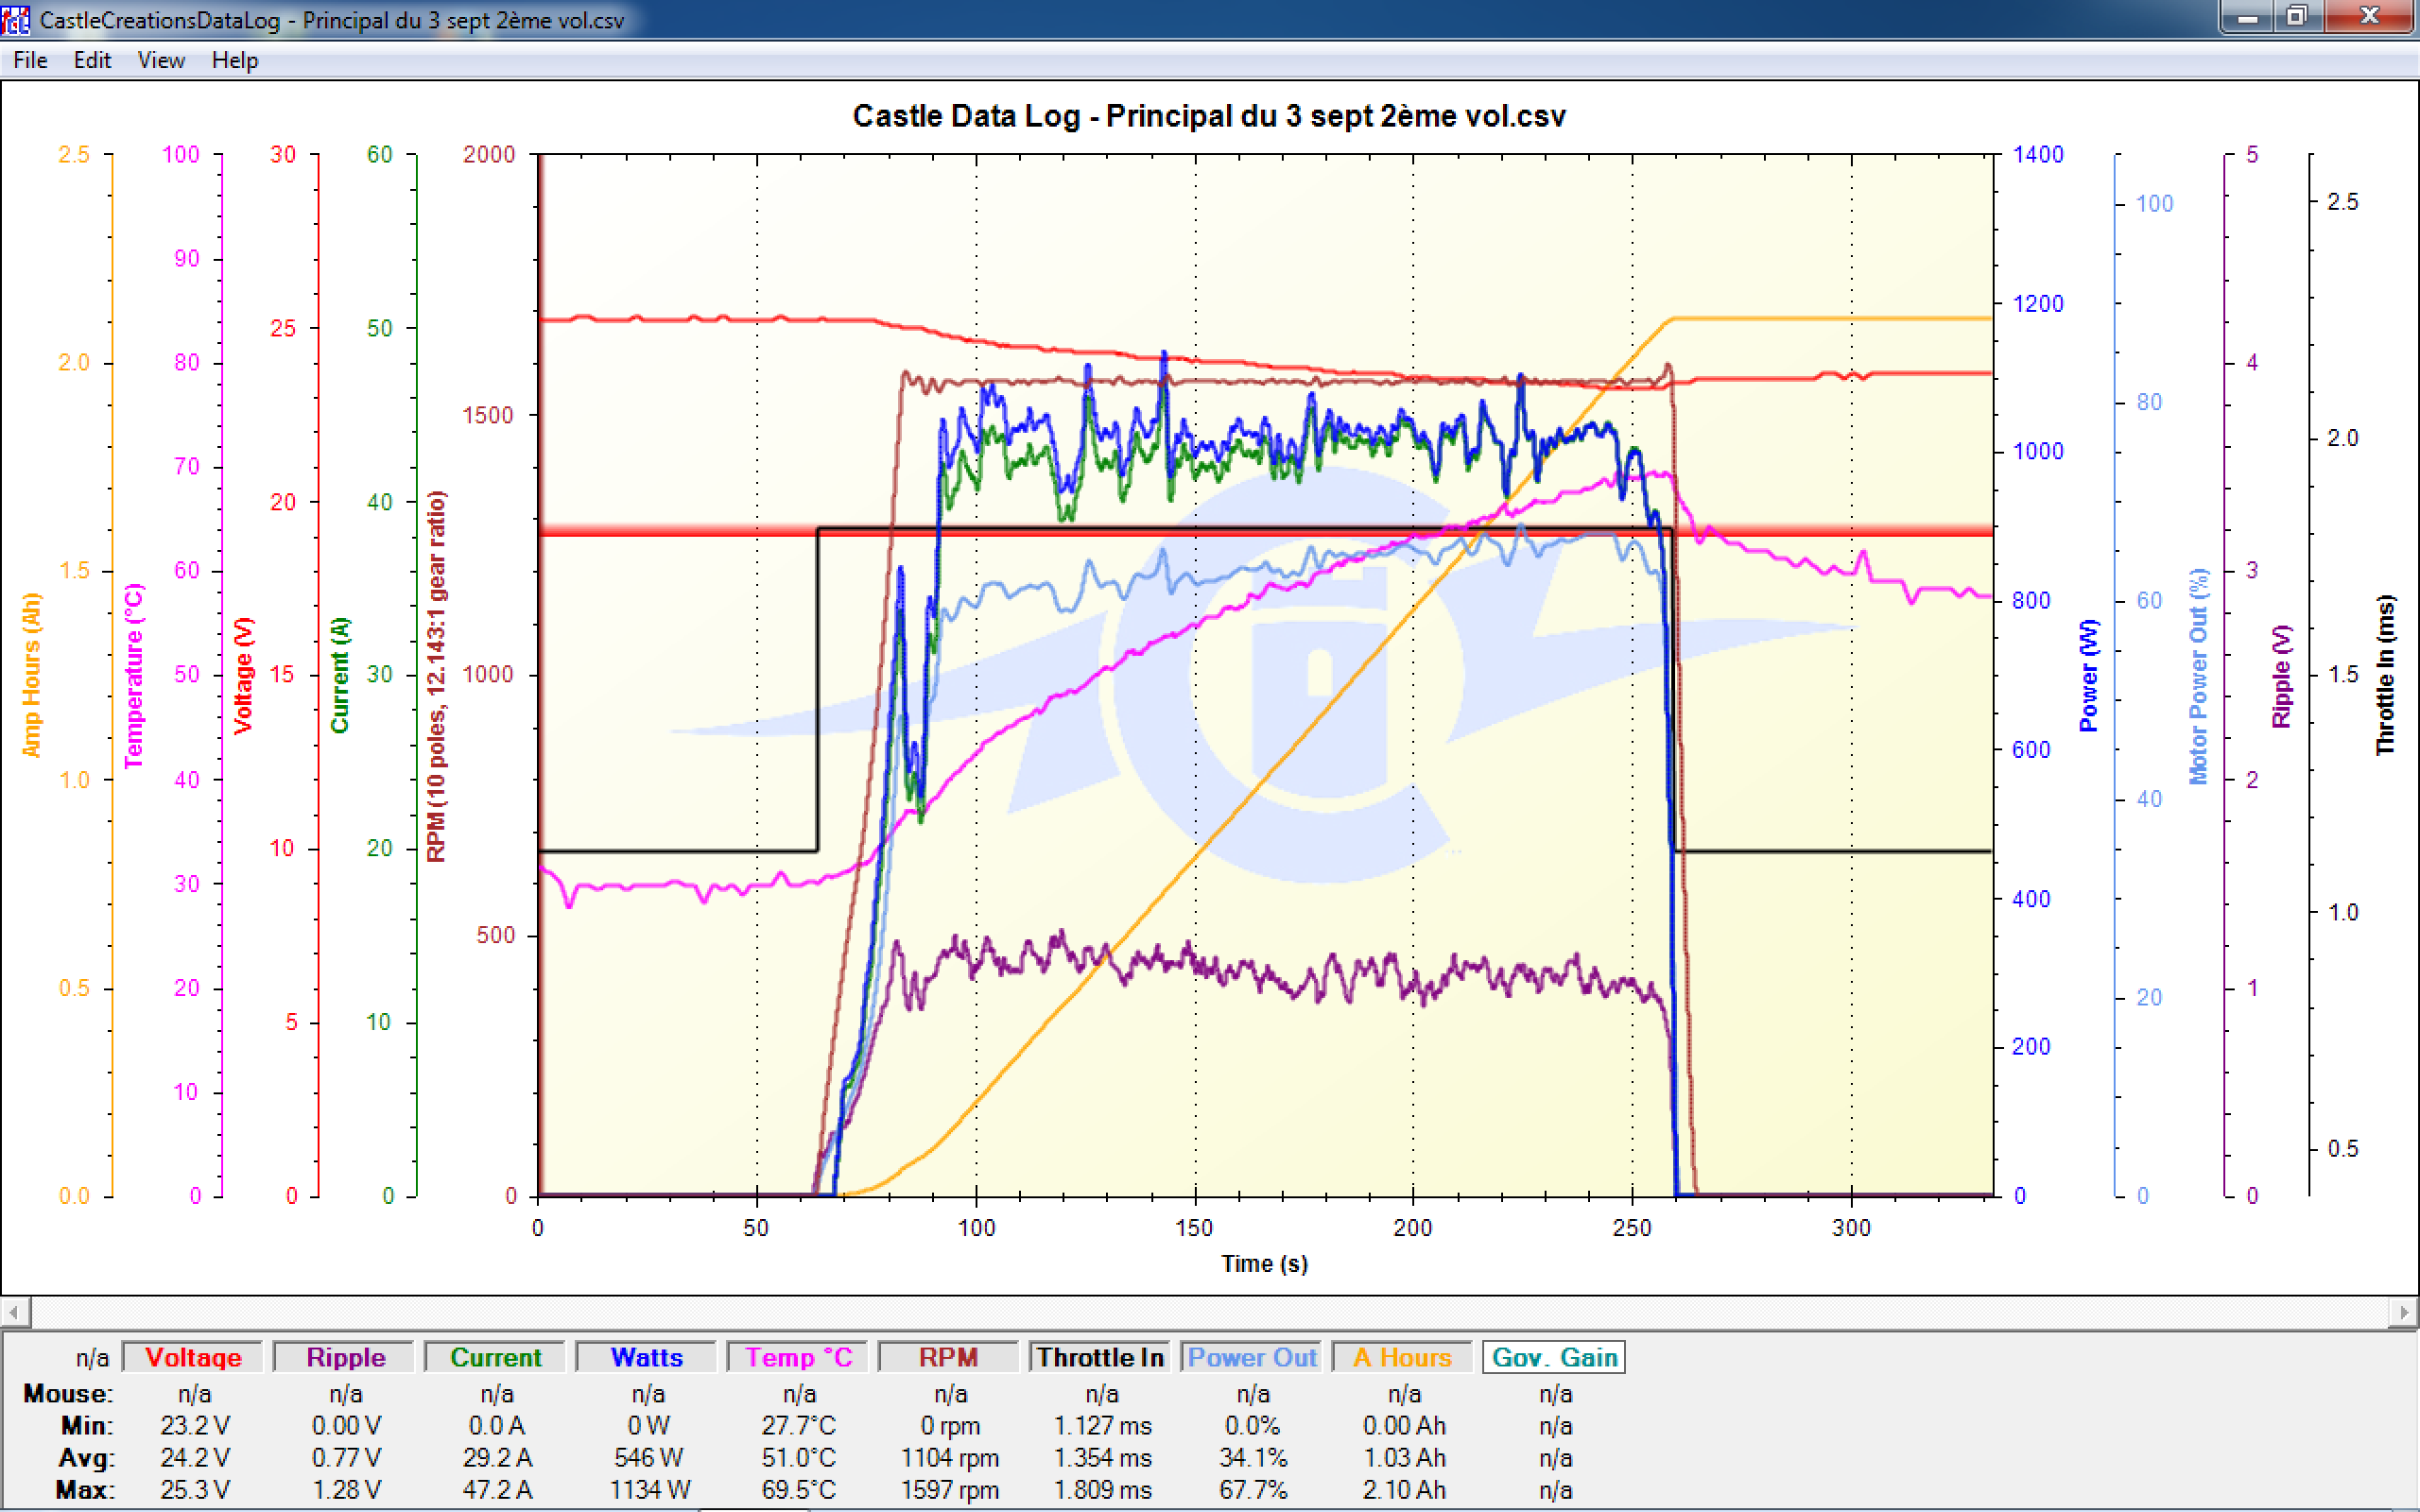Toggle the Throttle In series button
The width and height of the screenshot is (2420, 1512).
[1100, 1357]
